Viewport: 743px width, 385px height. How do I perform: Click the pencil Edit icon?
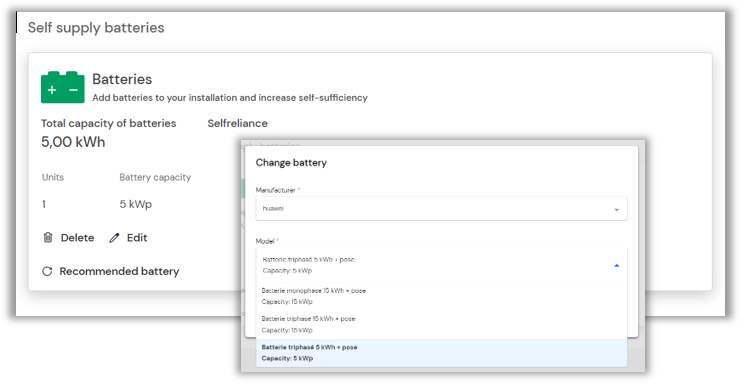114,238
